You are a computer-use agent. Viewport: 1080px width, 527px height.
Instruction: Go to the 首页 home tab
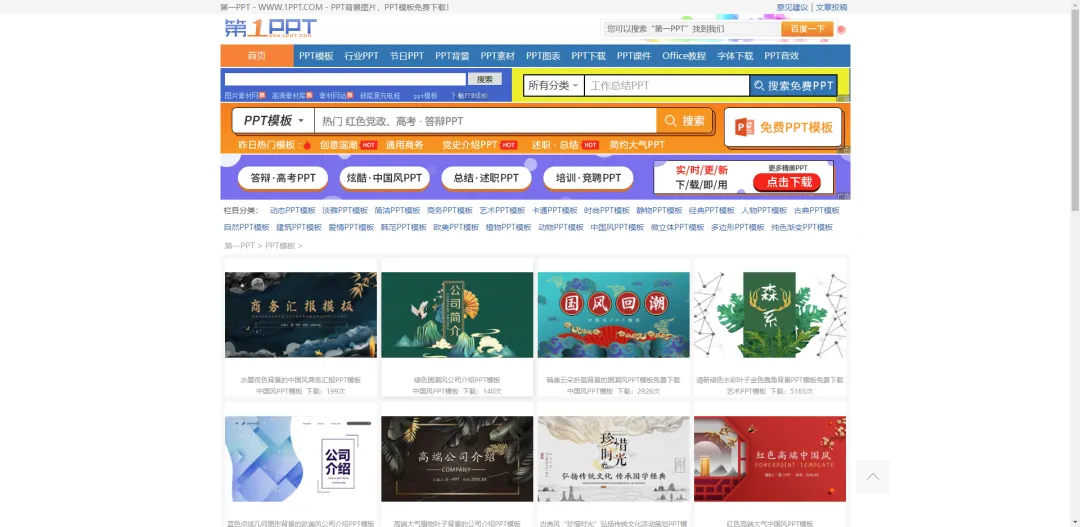coord(257,56)
